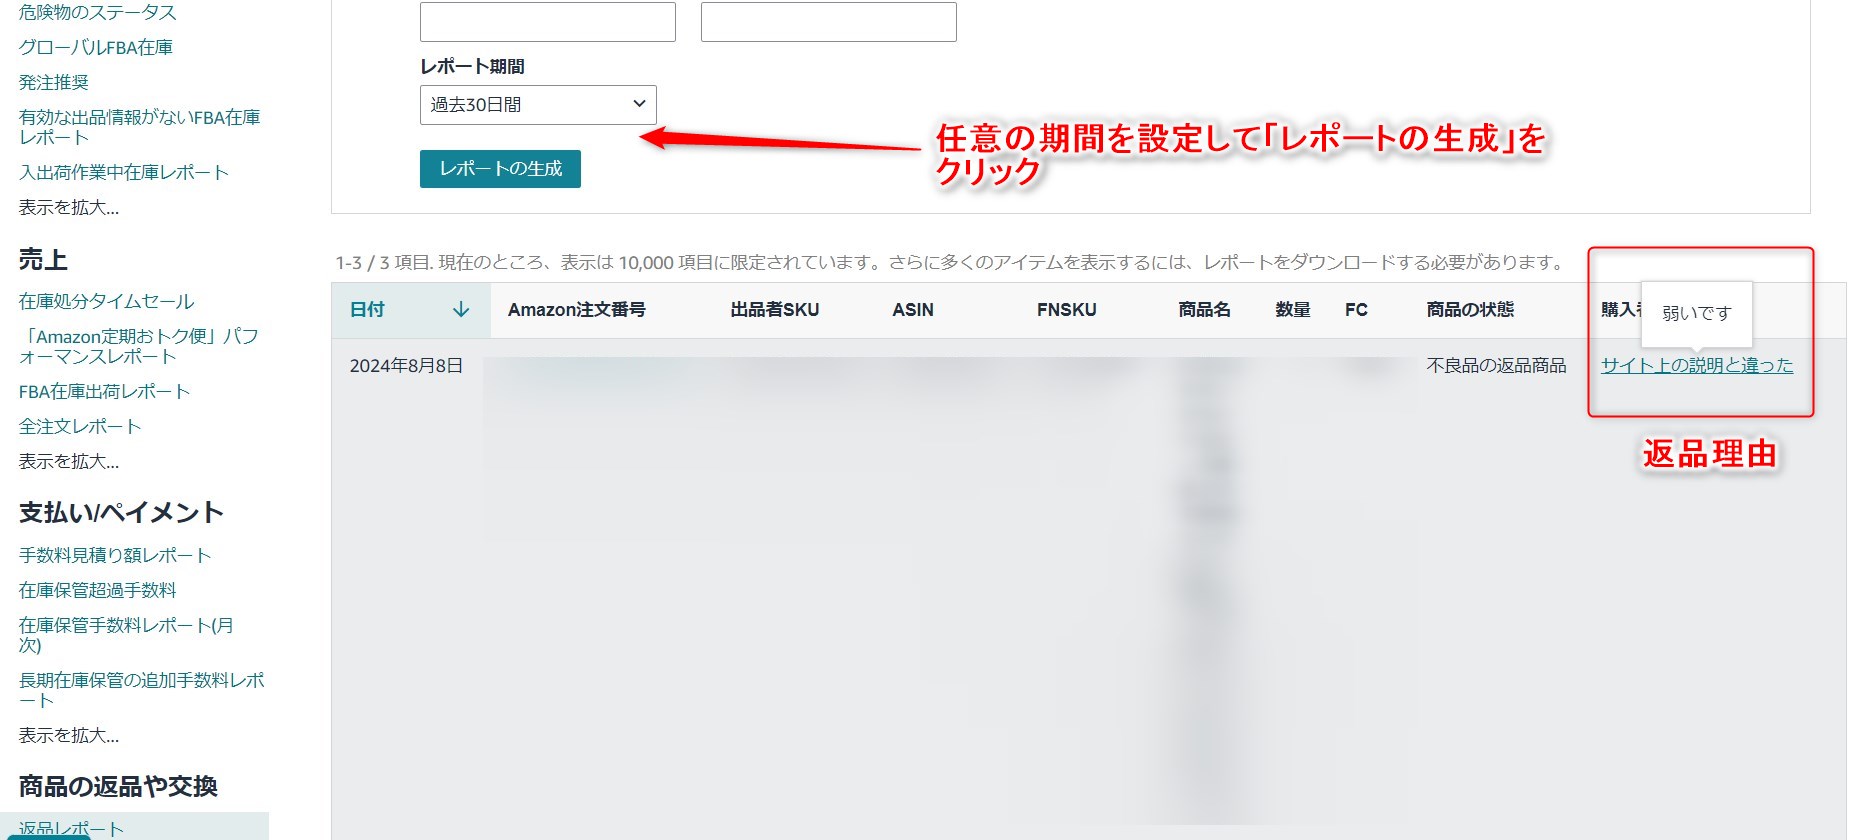1865x840 pixels.
Task: Click the 商品名 column header
Action: 1205,310
